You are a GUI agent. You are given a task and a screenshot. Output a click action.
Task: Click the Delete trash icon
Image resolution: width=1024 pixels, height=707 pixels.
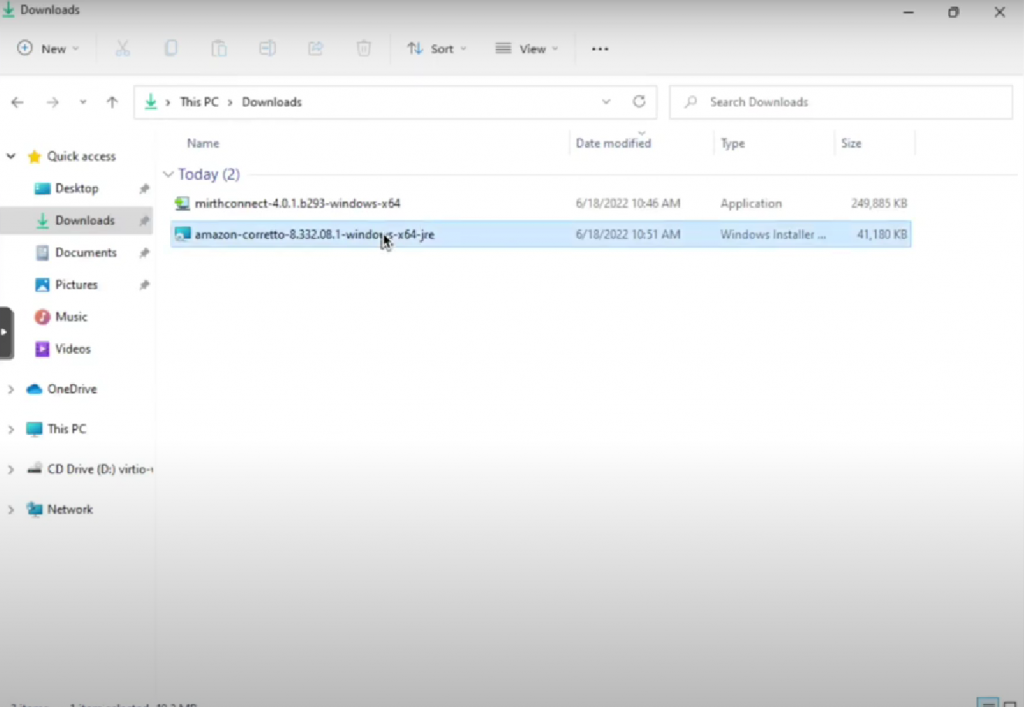click(364, 48)
